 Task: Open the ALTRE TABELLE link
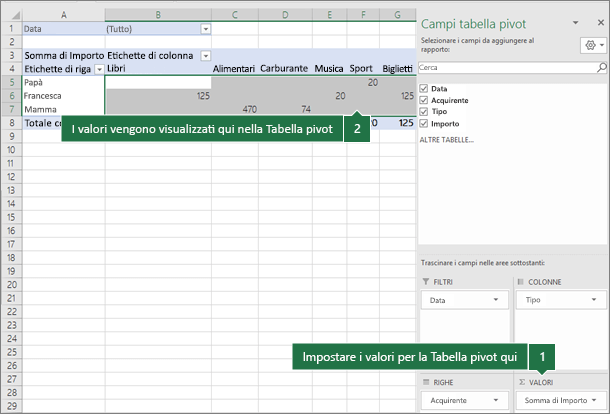[x=447, y=140]
